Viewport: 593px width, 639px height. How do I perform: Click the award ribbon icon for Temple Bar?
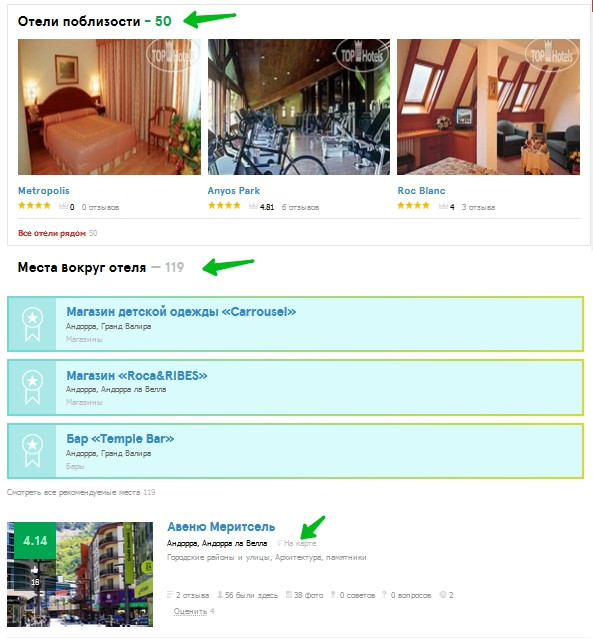tap(32, 450)
